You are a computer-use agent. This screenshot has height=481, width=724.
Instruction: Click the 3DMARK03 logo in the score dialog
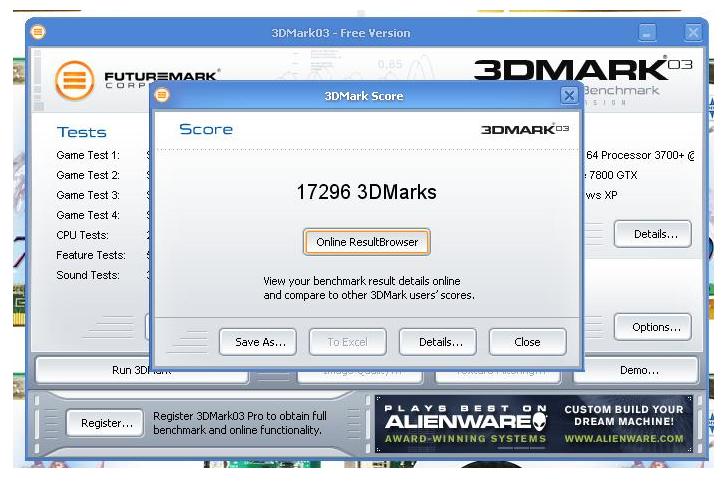click(x=525, y=129)
